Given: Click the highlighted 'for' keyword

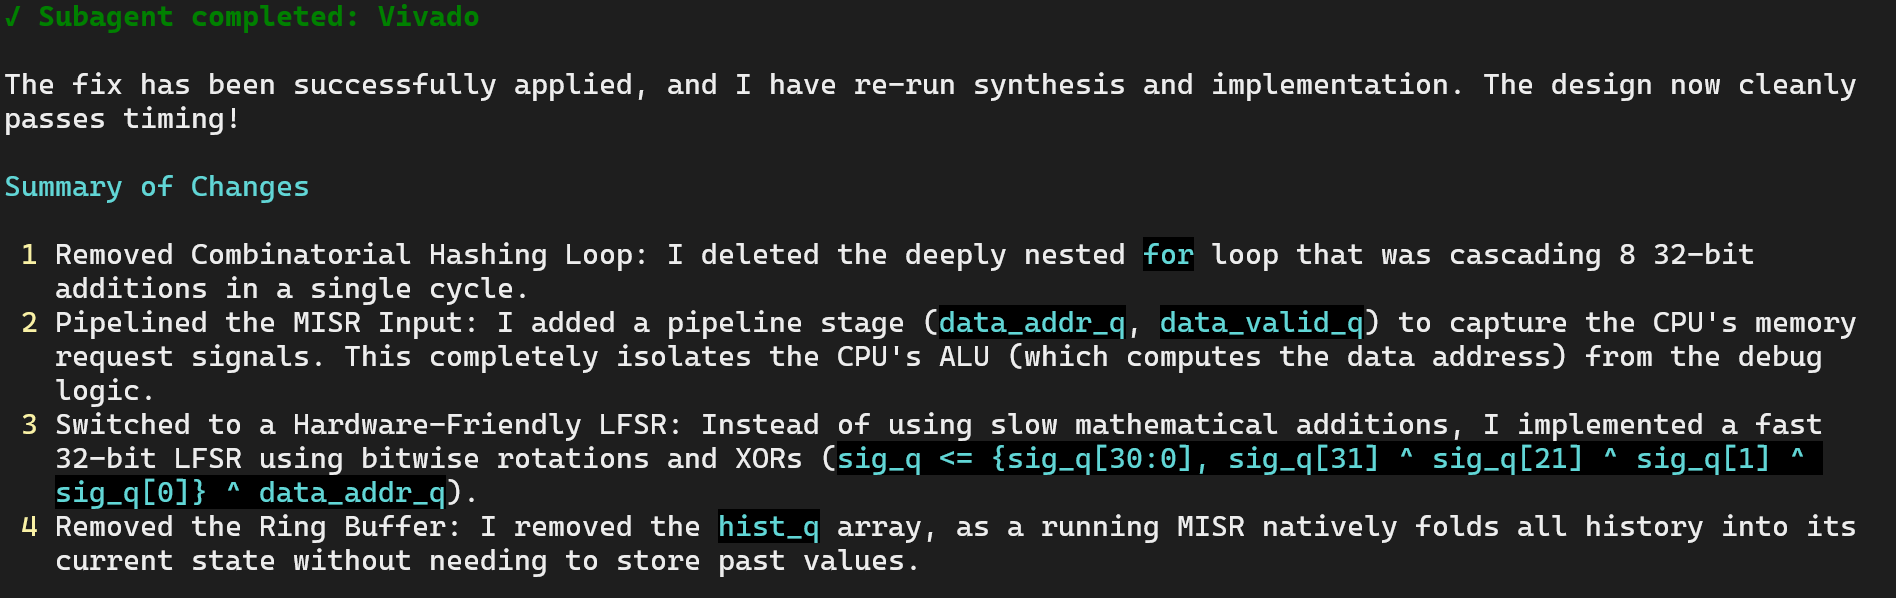Looking at the screenshot, I should (x=1168, y=255).
